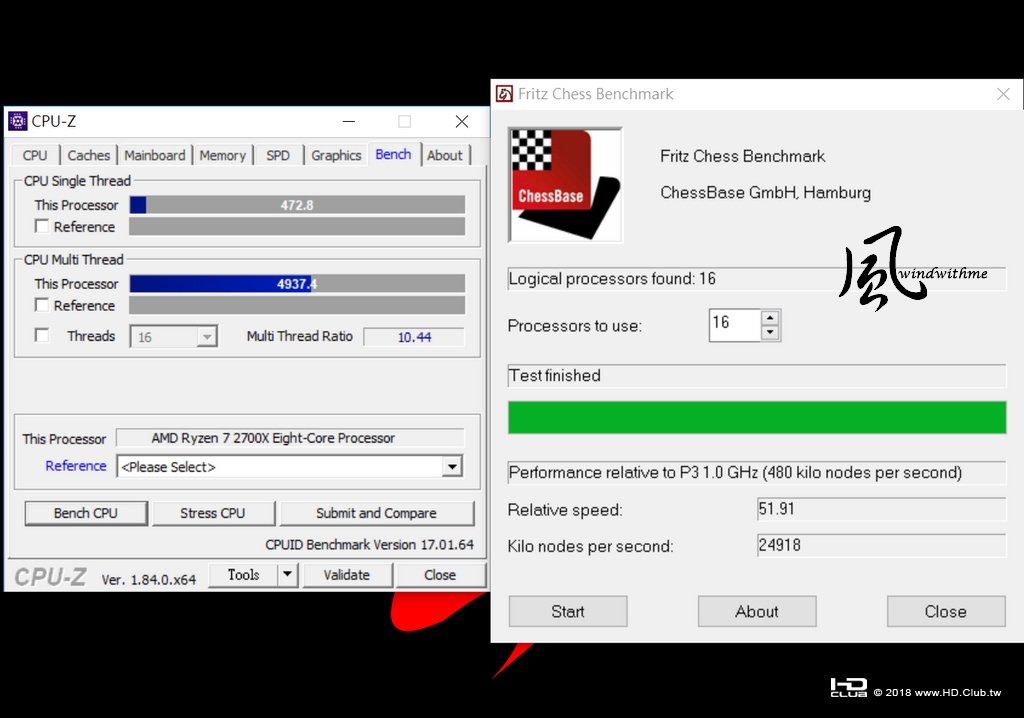Screen dimensions: 1024x718
Task: Click the Logical processors found: 16 text
Action: point(612,279)
